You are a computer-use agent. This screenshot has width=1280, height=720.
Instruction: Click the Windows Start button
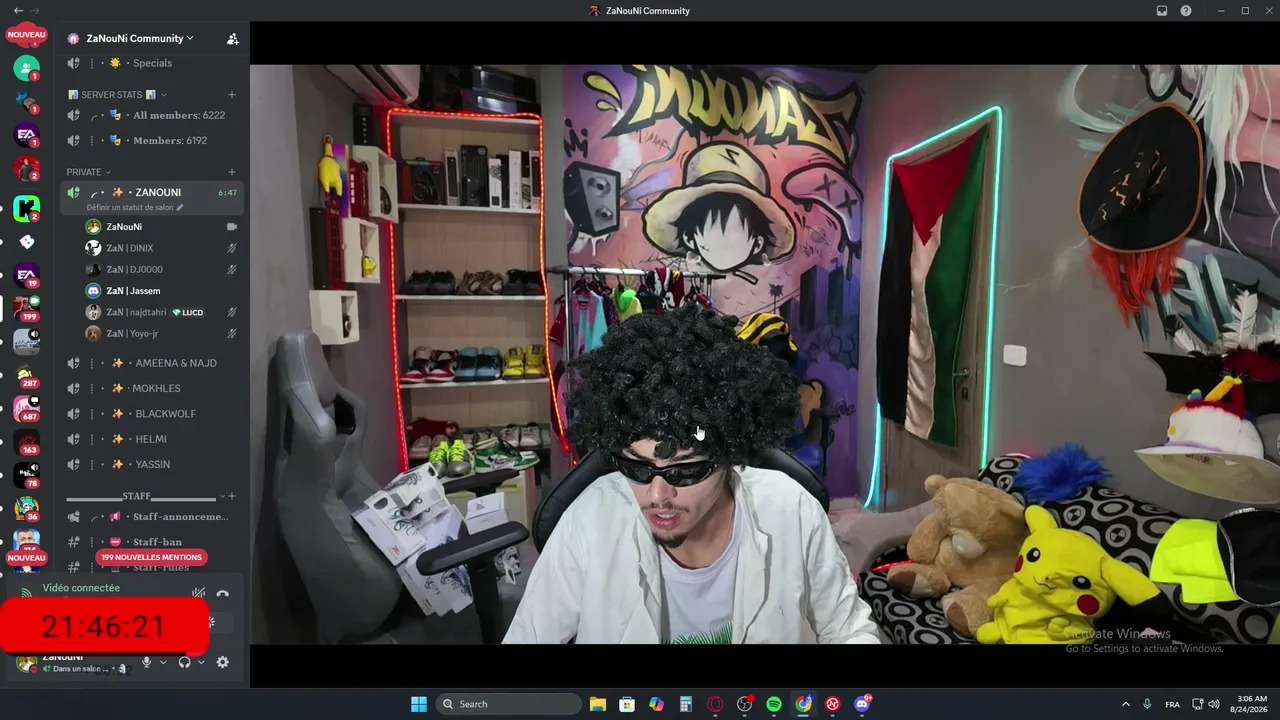pyautogui.click(x=419, y=704)
